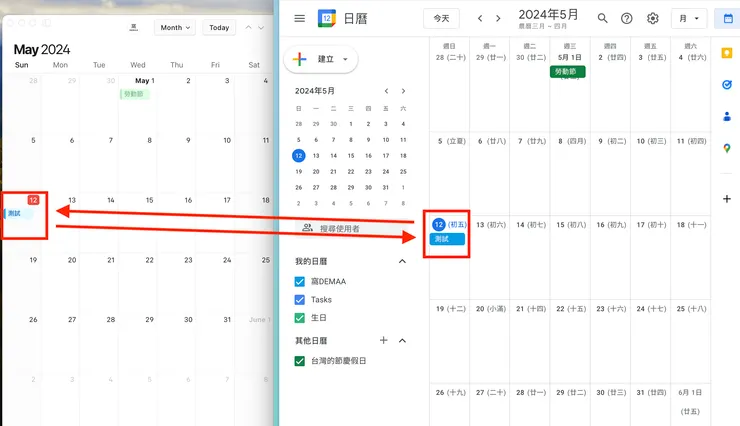Screen dimensions: 740x426
Task: Collapse the 其他日曆 section
Action: coord(402,340)
